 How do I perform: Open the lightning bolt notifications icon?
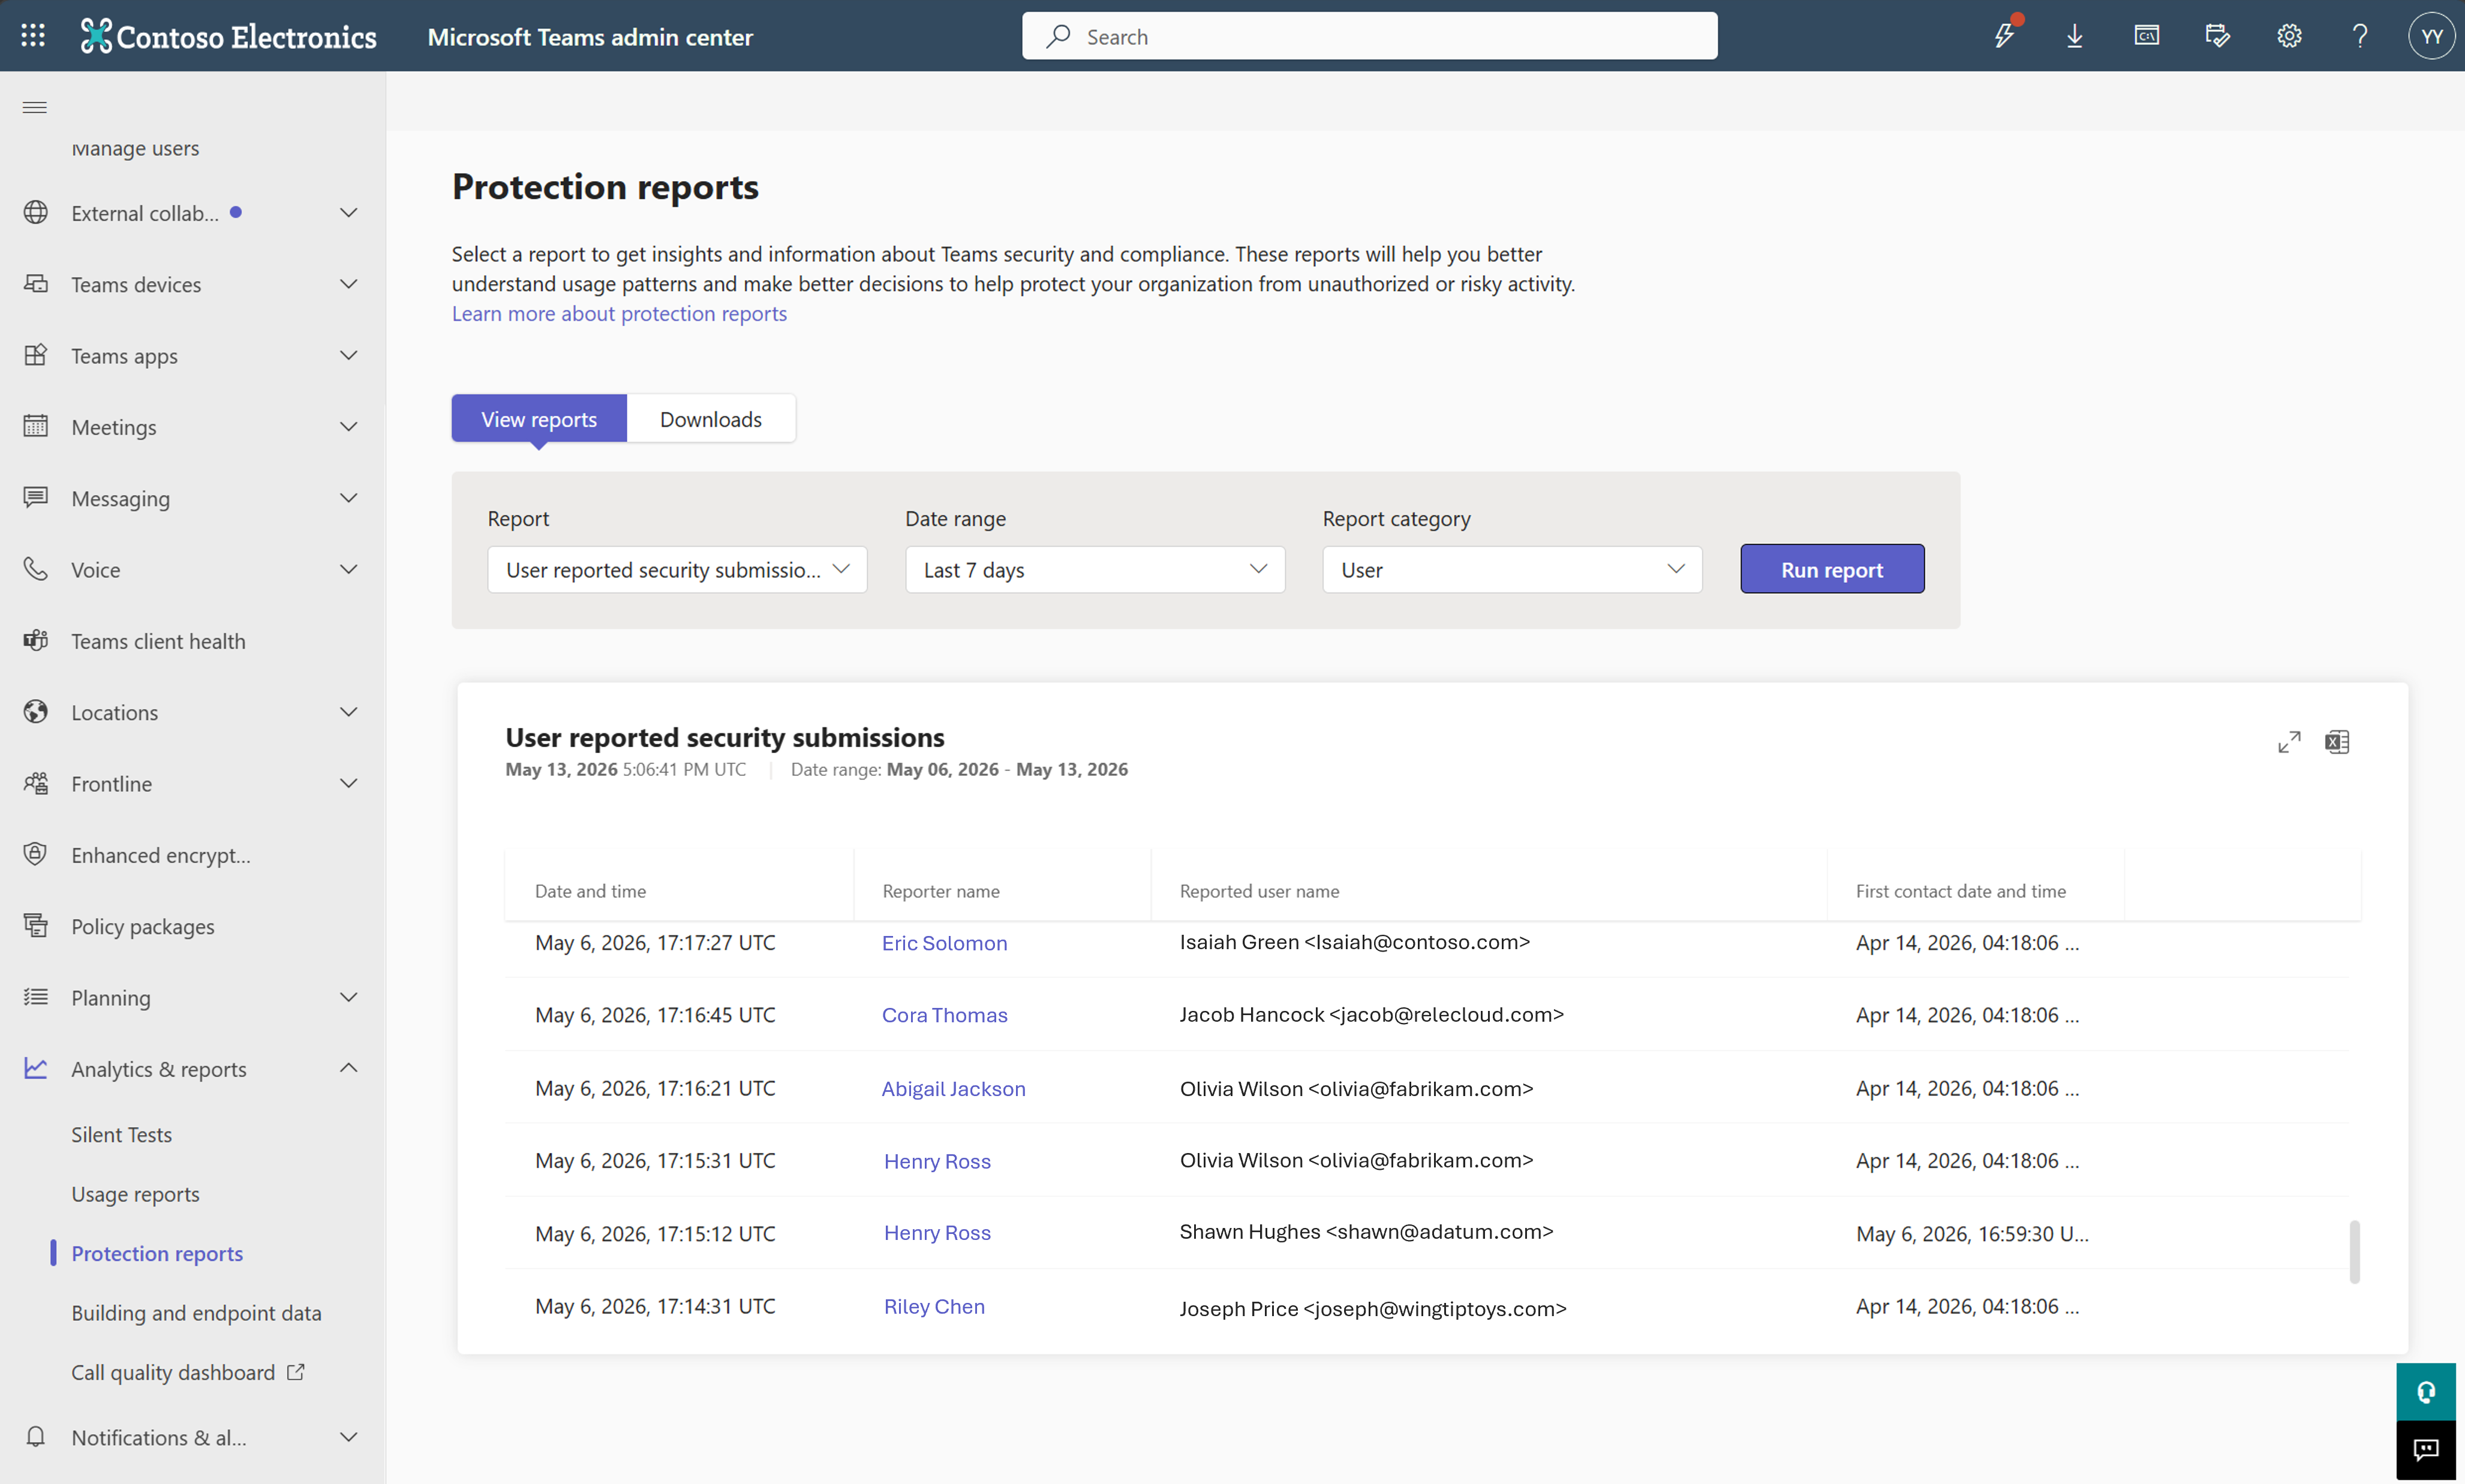pyautogui.click(x=2004, y=36)
